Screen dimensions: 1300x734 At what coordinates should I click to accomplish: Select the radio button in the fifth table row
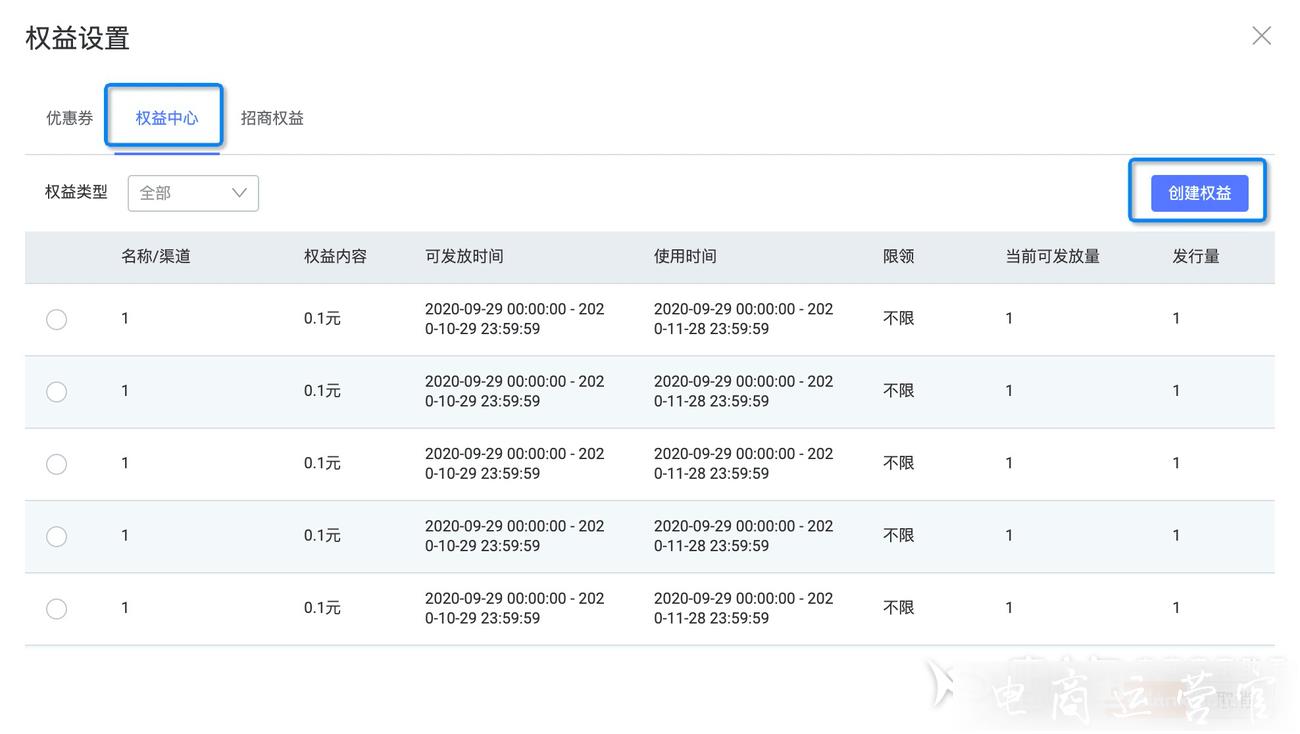(57, 608)
